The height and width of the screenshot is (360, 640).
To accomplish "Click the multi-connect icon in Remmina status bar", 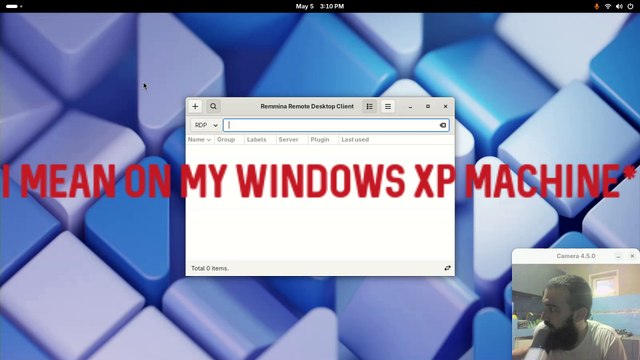I will [447, 268].
